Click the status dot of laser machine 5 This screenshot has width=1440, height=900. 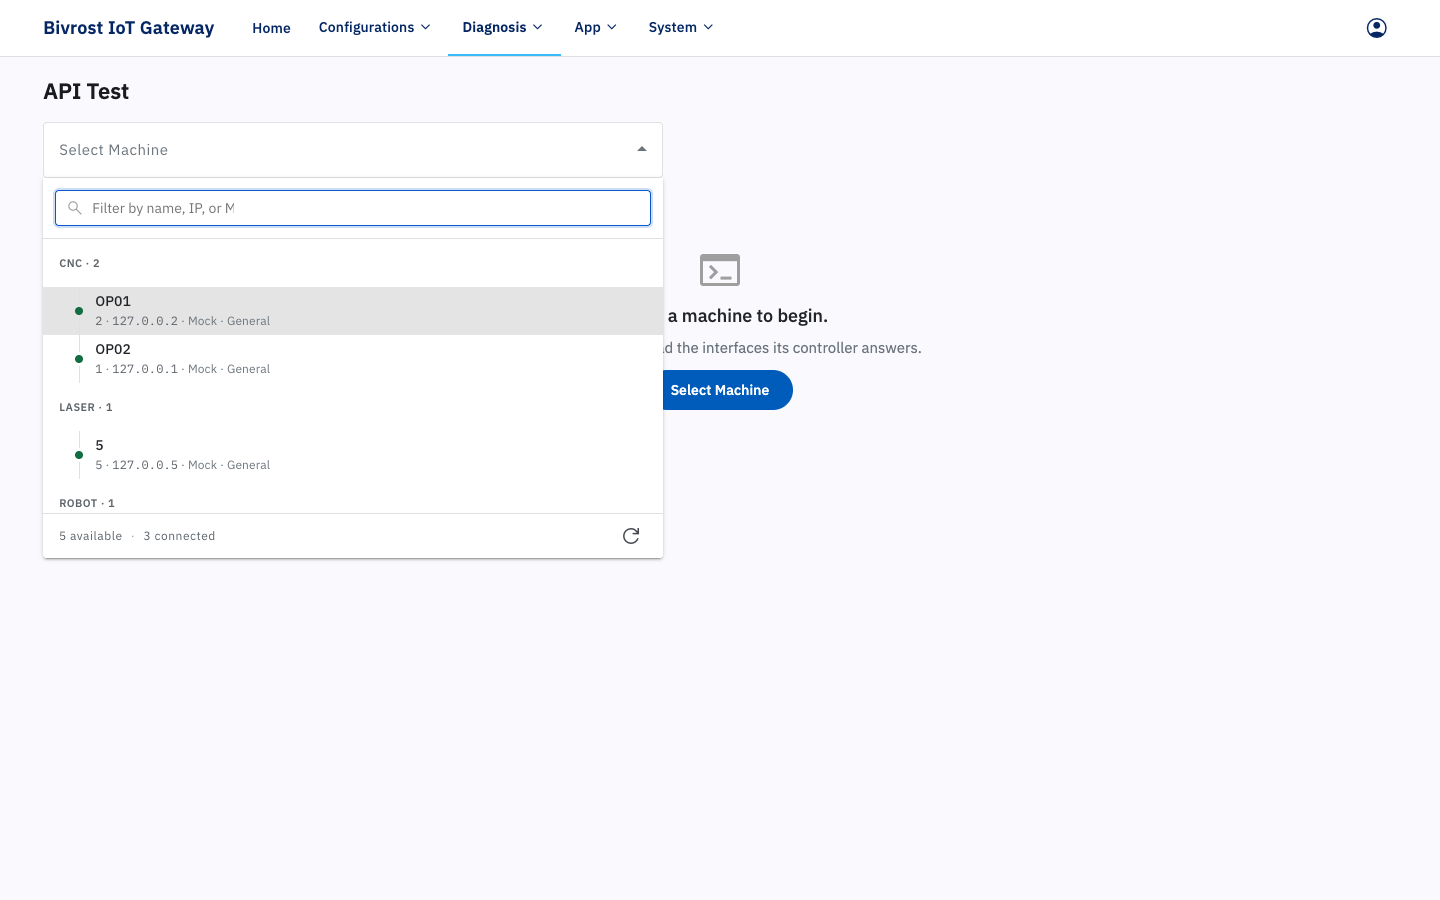pos(79,455)
